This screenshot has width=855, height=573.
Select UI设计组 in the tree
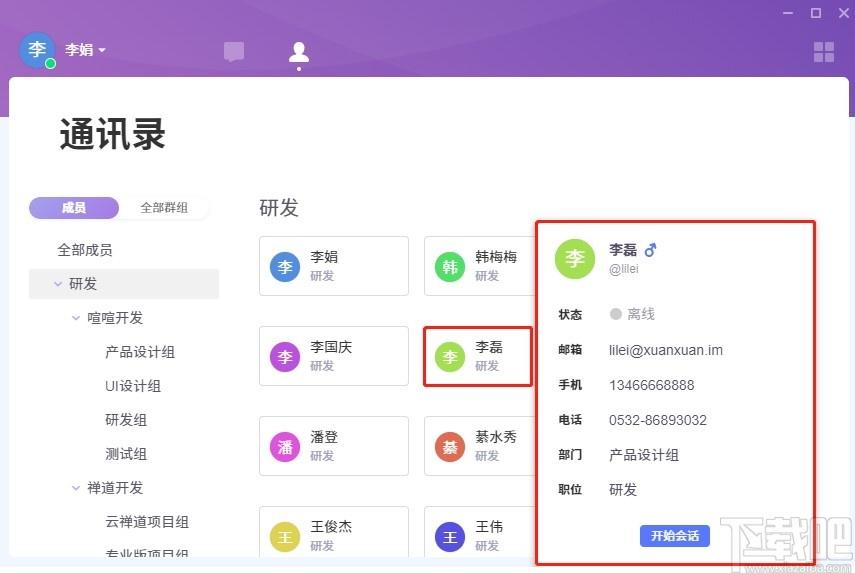point(133,386)
